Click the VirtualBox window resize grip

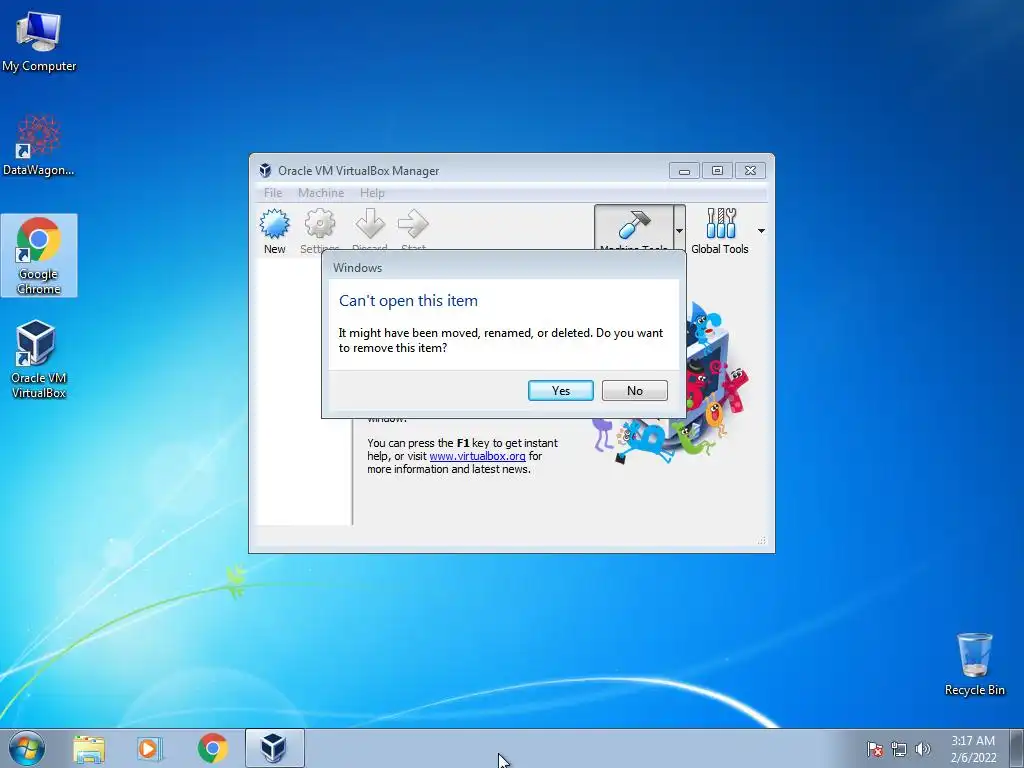tap(761, 540)
